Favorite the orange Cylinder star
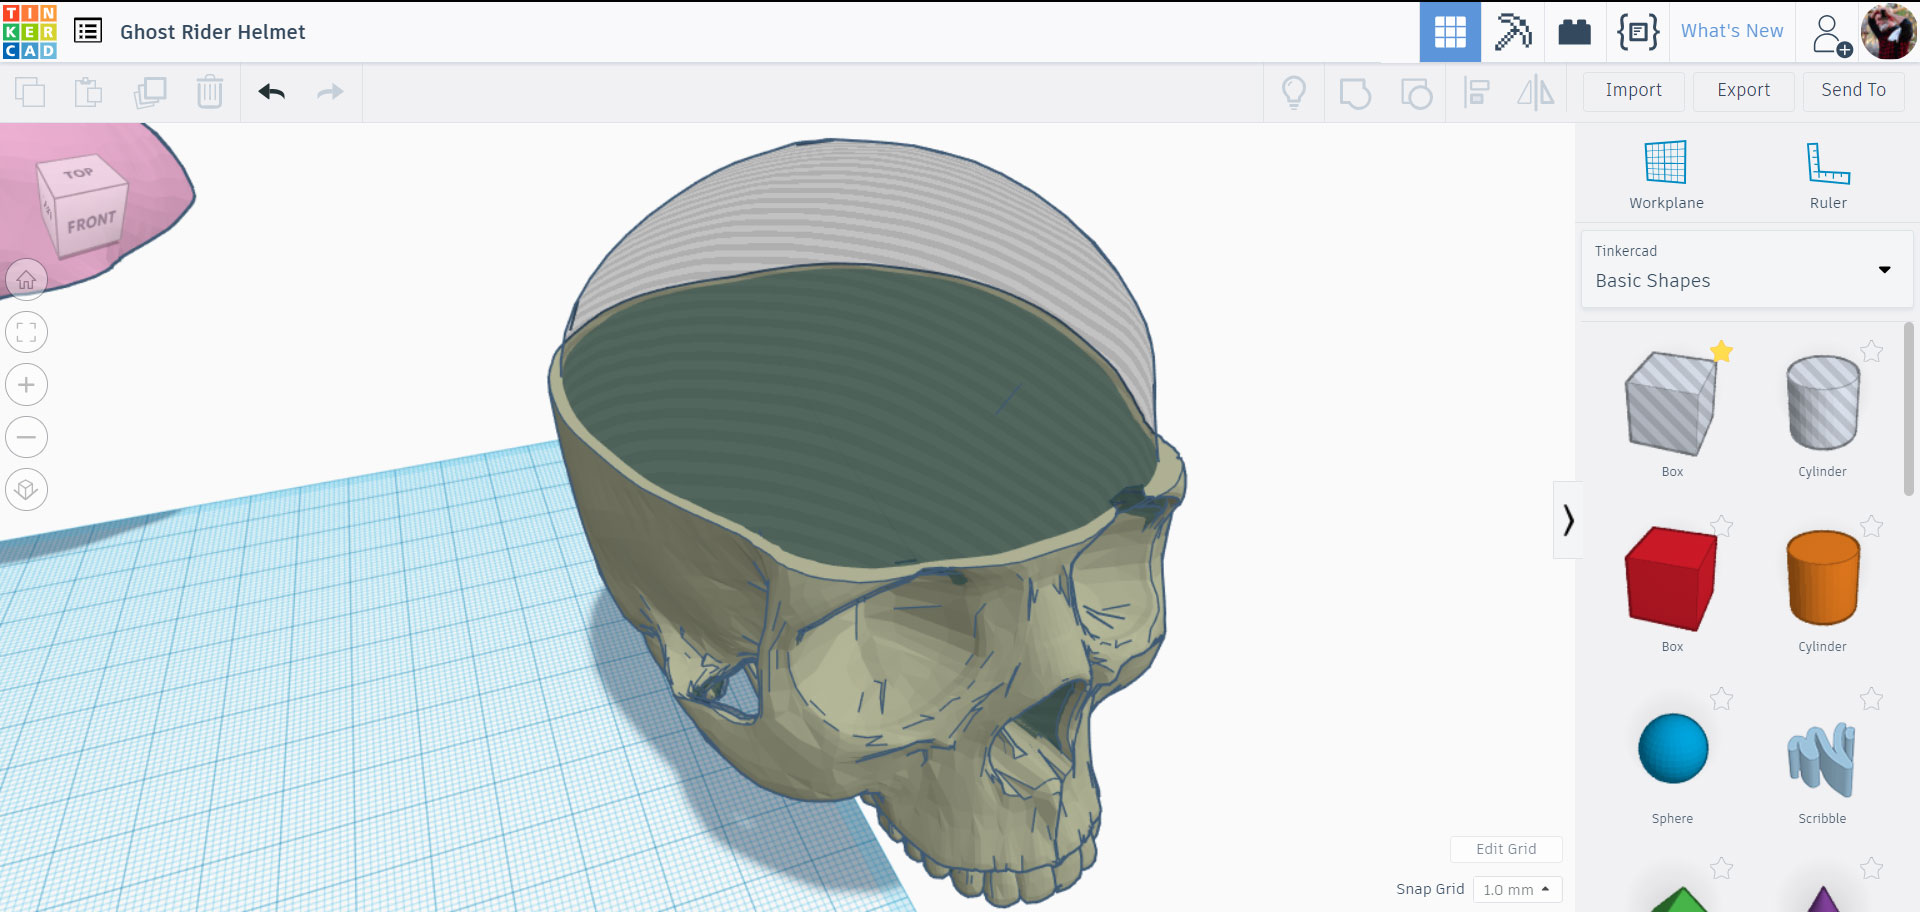The width and height of the screenshot is (1920, 912). [1871, 526]
